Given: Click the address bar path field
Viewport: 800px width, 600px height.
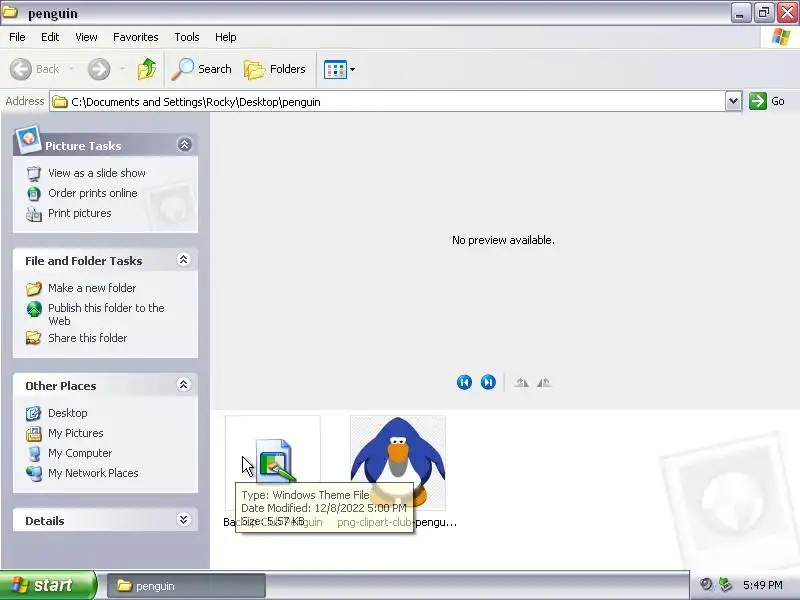Looking at the screenshot, I should click(388, 102).
